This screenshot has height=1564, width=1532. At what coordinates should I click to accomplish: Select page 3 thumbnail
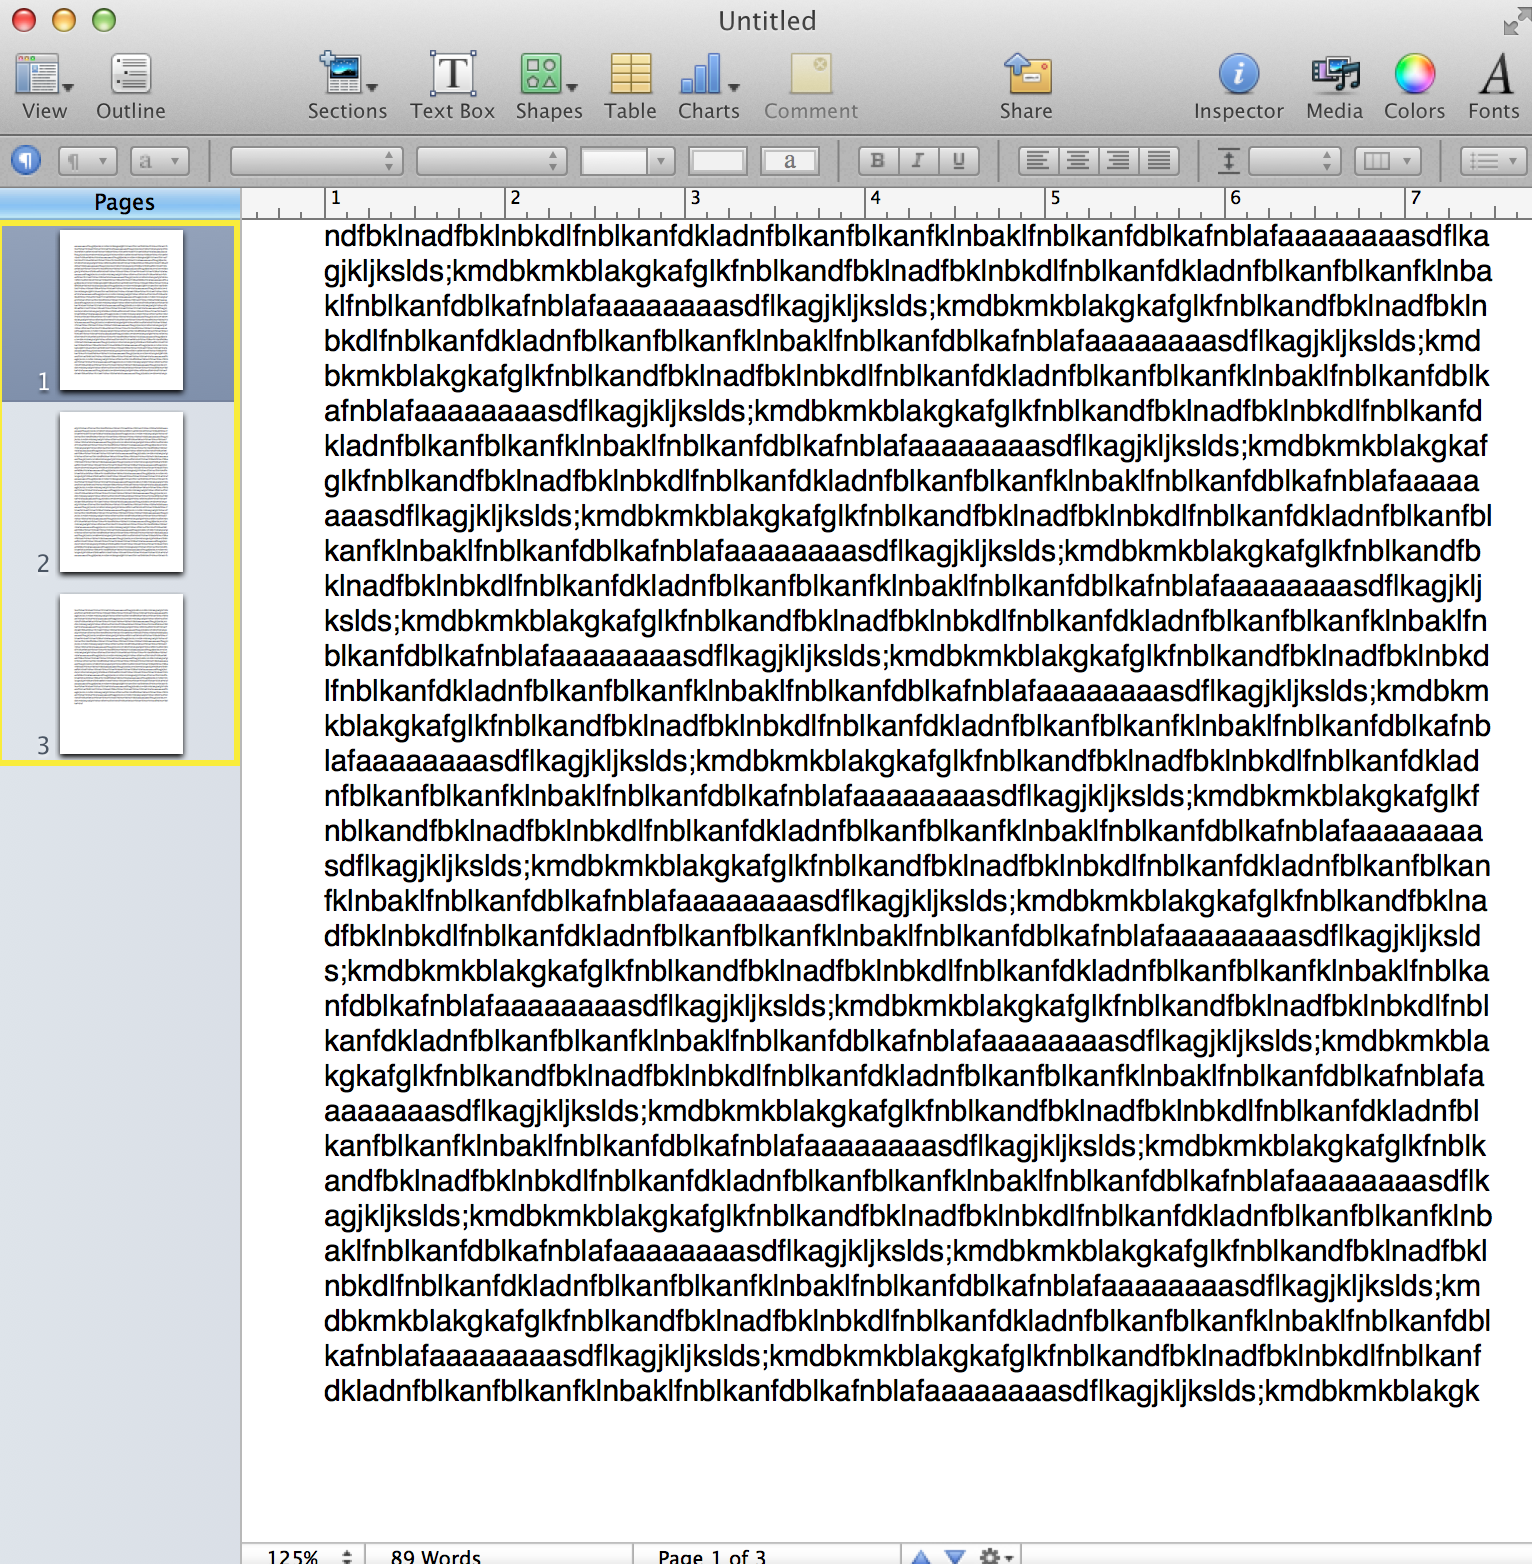click(x=121, y=674)
